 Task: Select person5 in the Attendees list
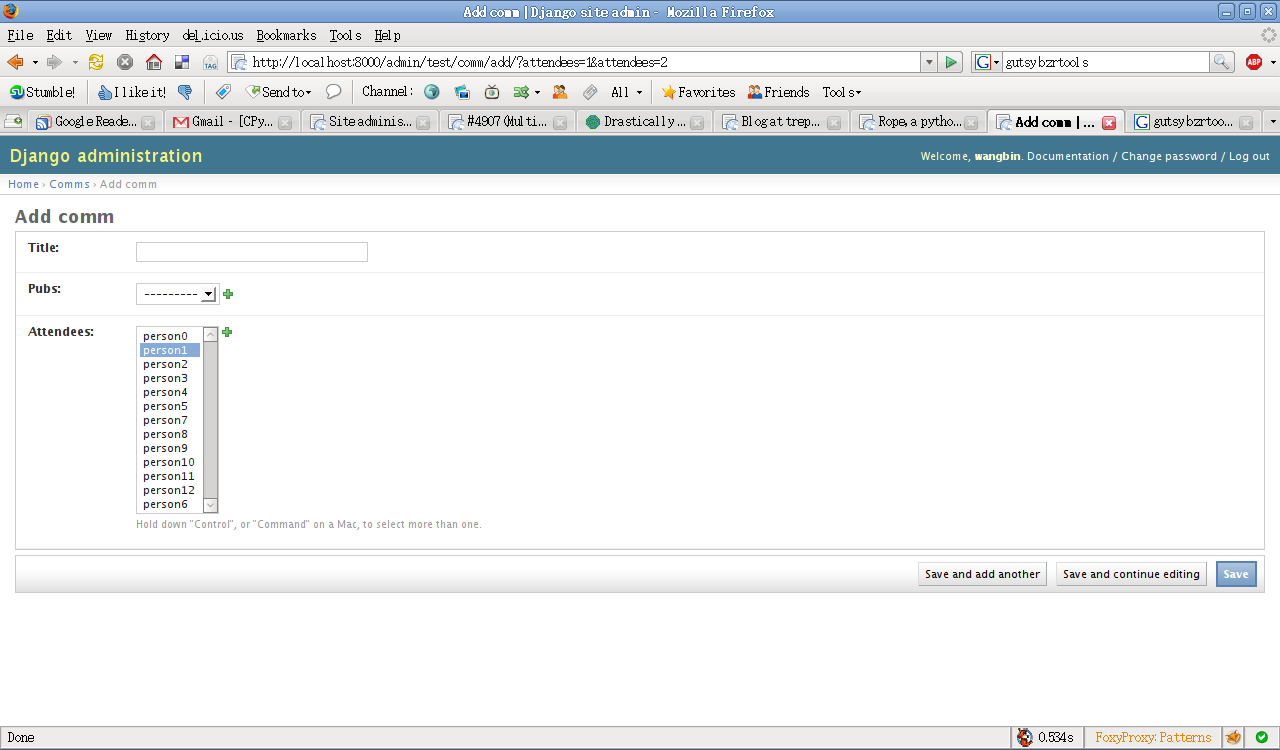click(x=165, y=406)
